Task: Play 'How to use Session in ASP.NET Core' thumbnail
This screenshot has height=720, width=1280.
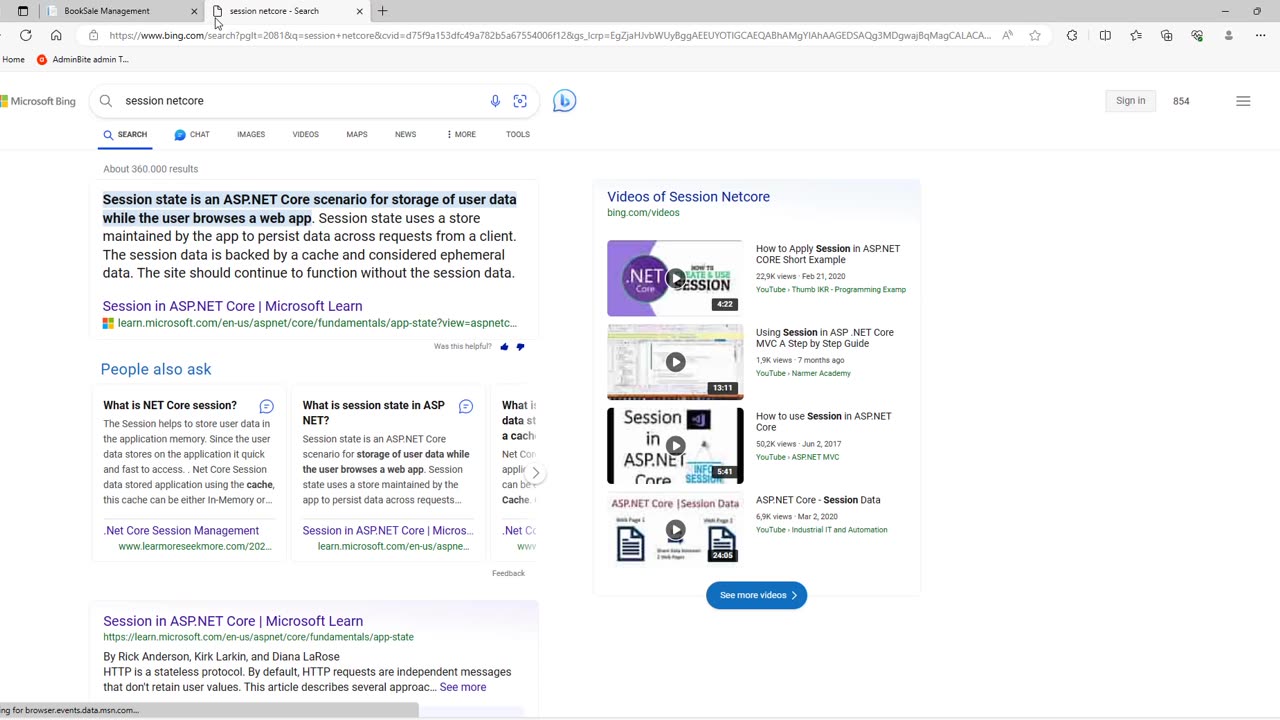Action: click(x=675, y=446)
